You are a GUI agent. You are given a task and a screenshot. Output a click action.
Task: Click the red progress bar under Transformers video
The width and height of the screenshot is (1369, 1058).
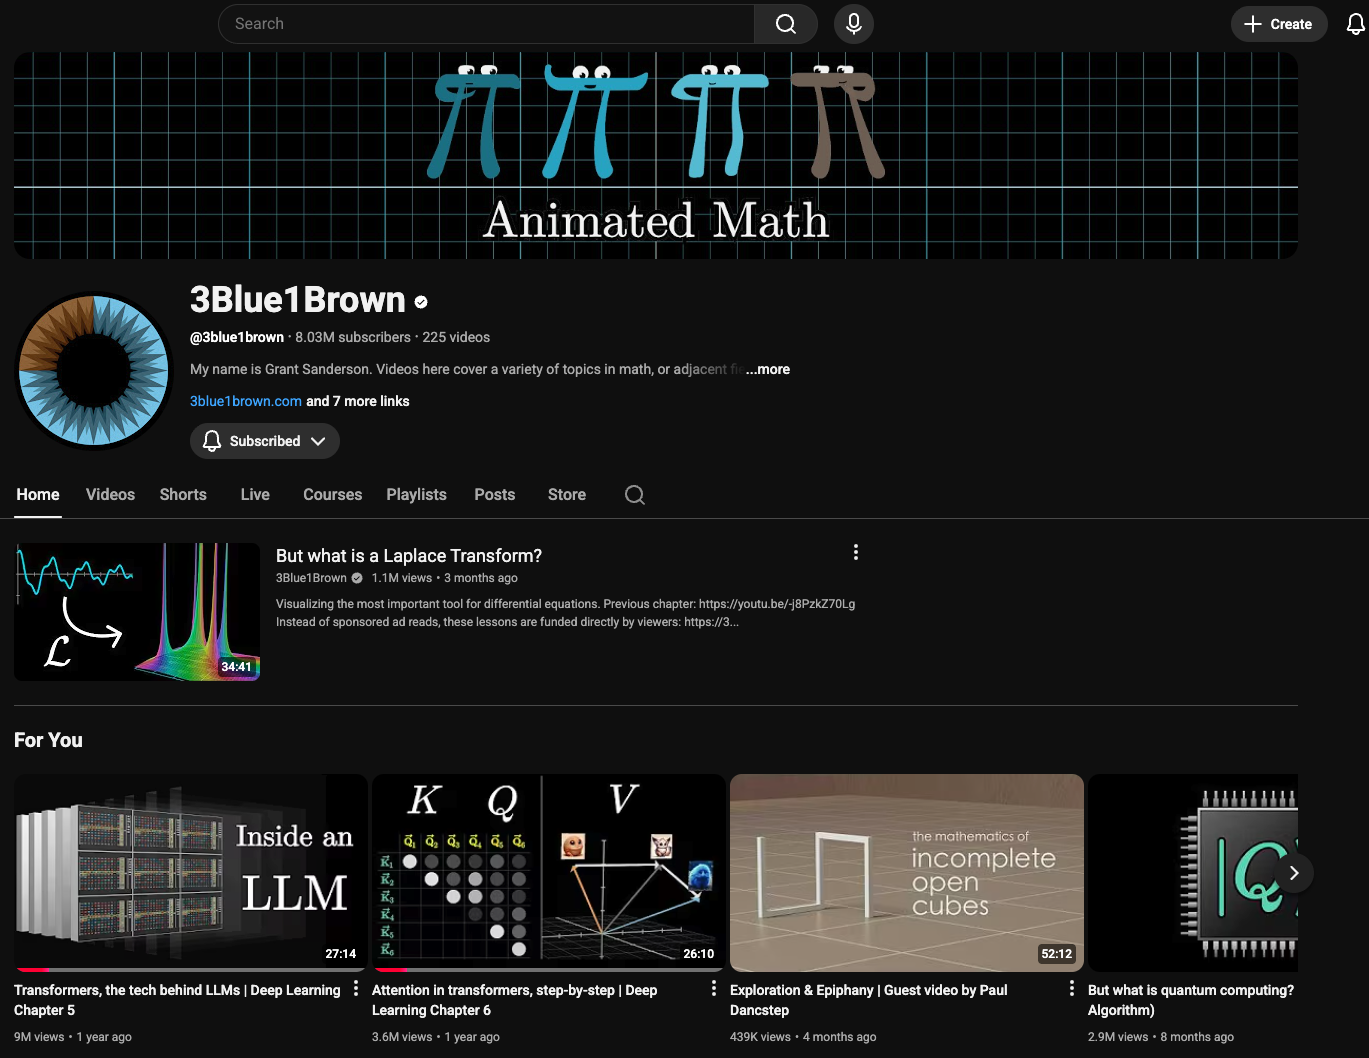[34, 969]
